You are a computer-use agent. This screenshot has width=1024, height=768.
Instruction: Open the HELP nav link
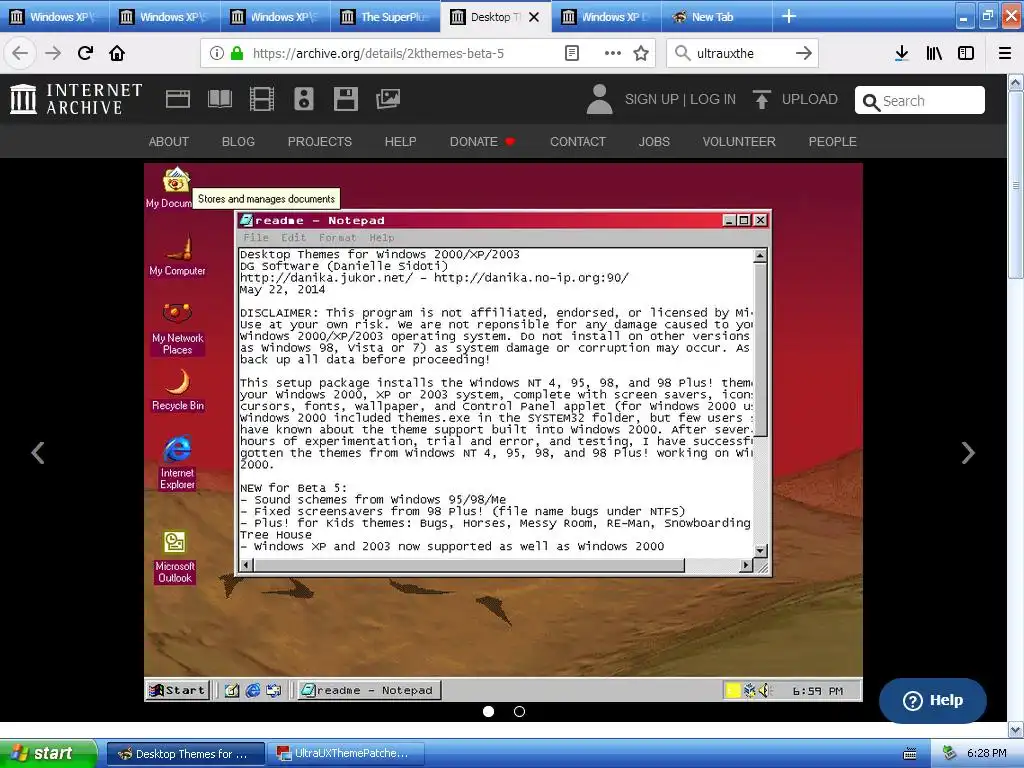coord(400,142)
